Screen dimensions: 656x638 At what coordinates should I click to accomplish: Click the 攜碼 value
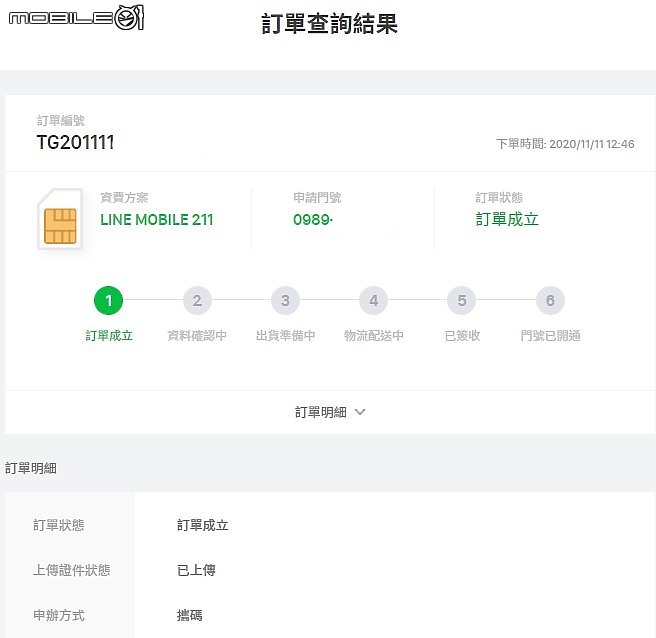tap(190, 615)
